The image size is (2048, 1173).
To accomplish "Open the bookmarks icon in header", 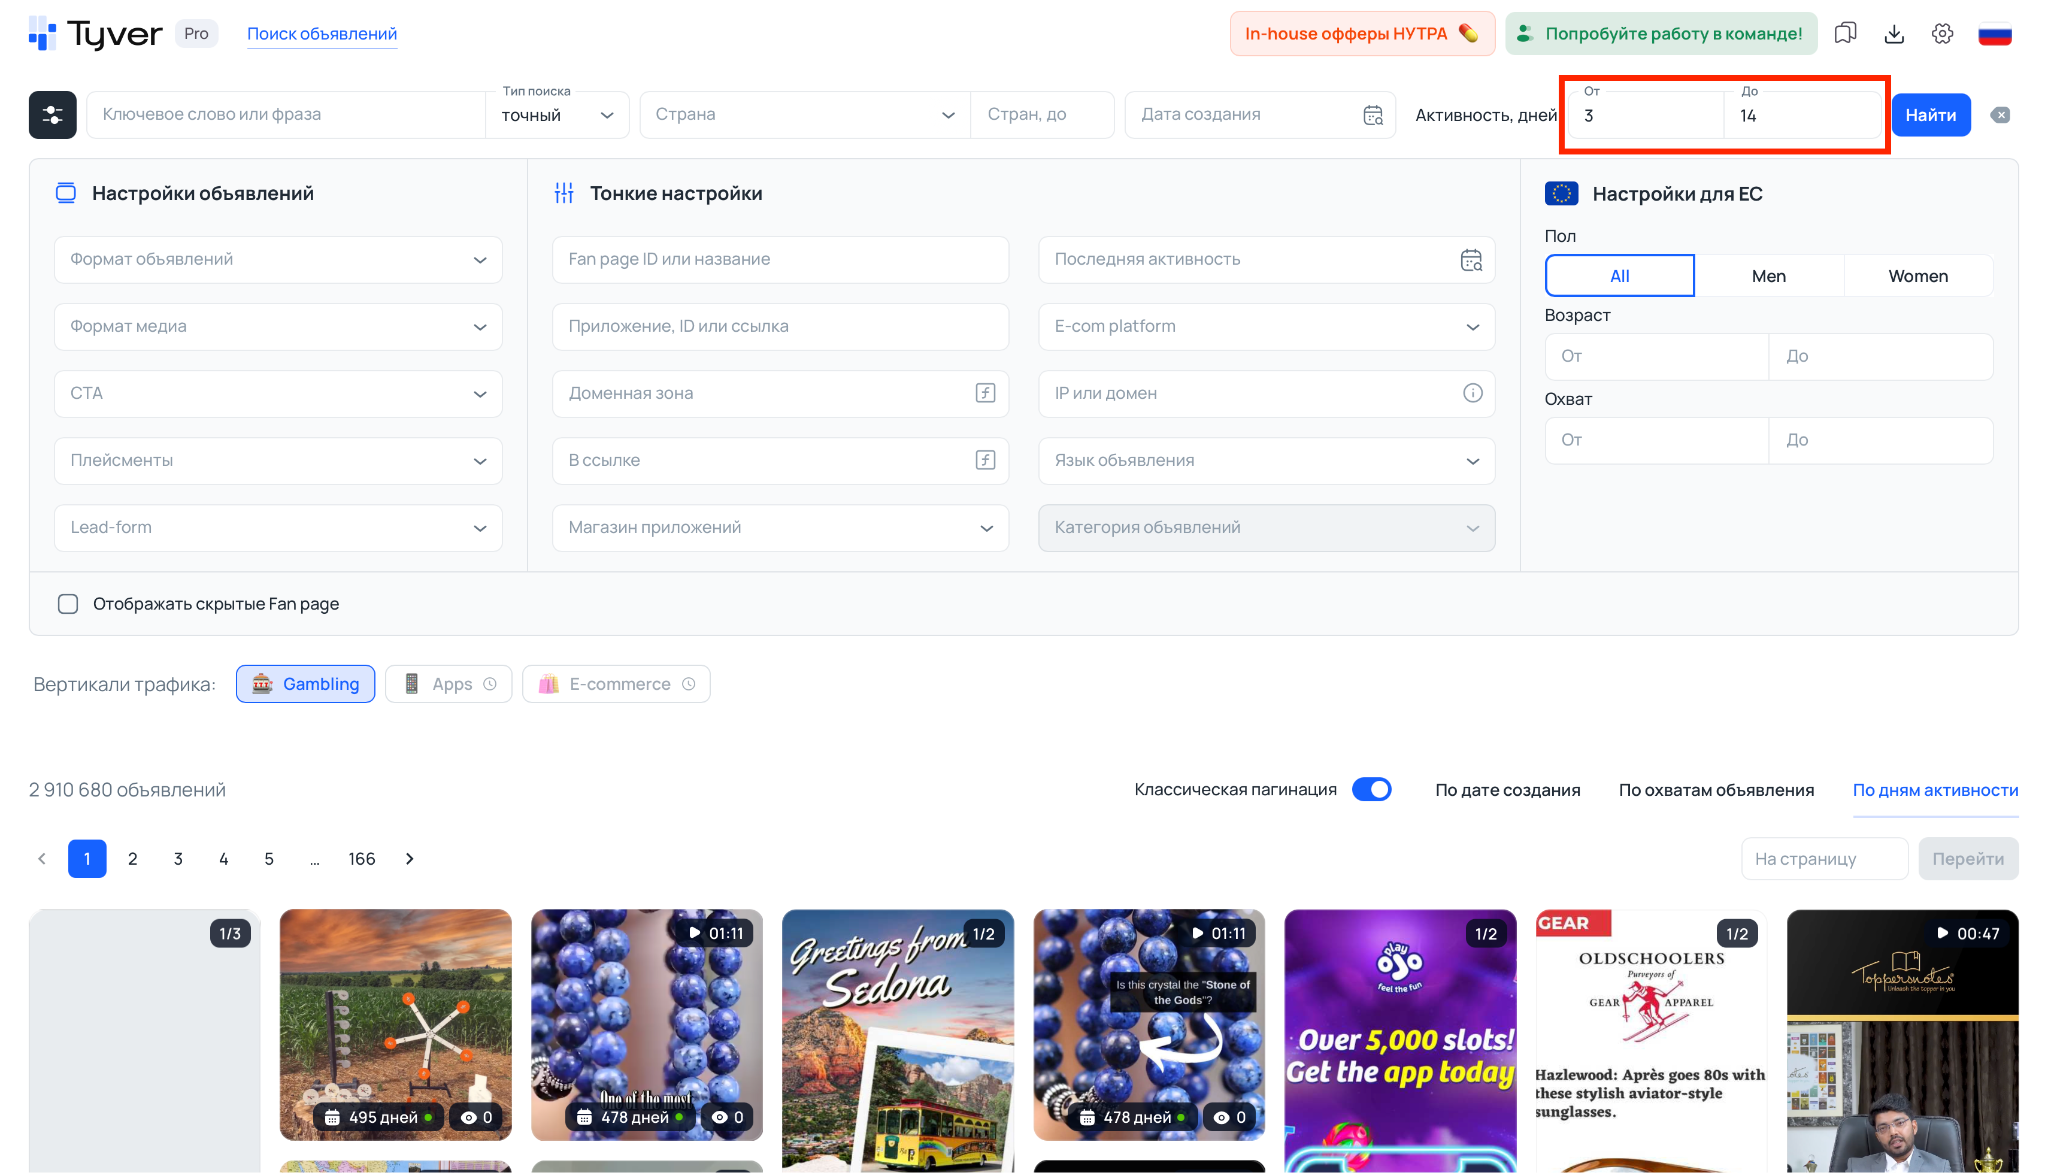I will (1845, 34).
